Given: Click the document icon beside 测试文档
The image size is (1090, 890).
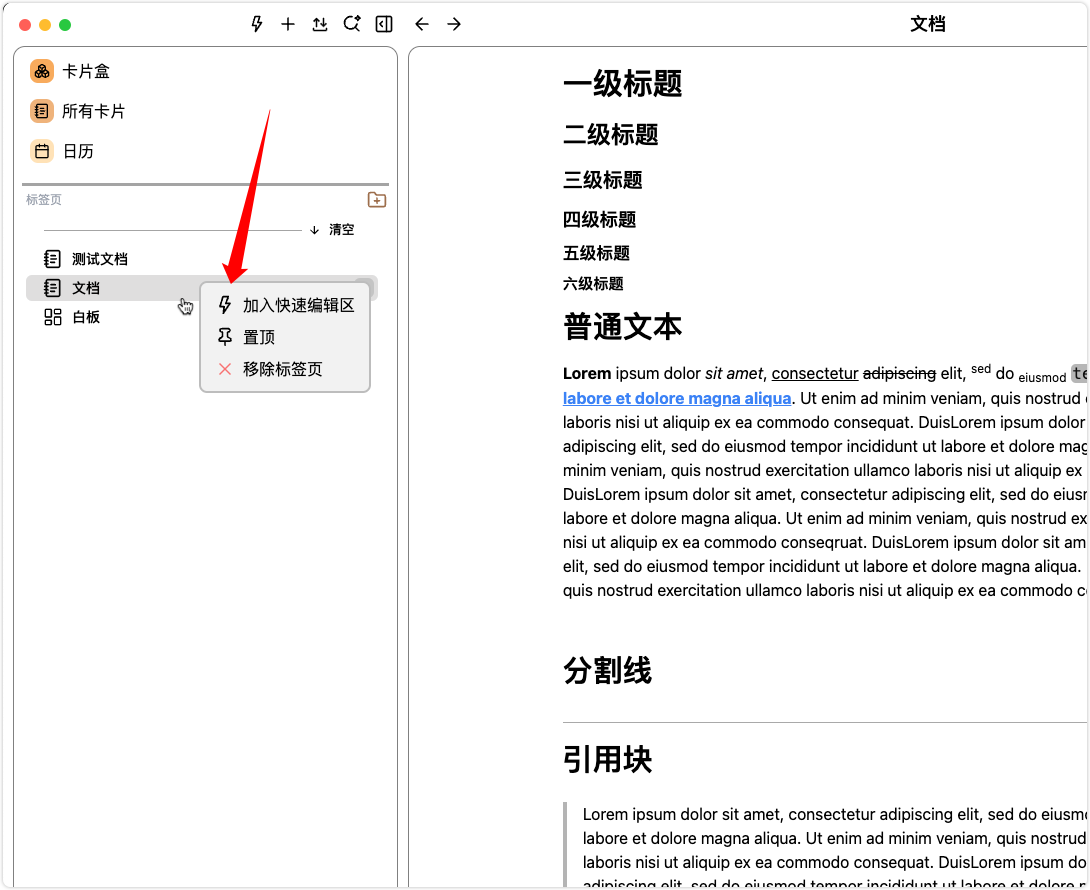Looking at the screenshot, I should point(52,259).
